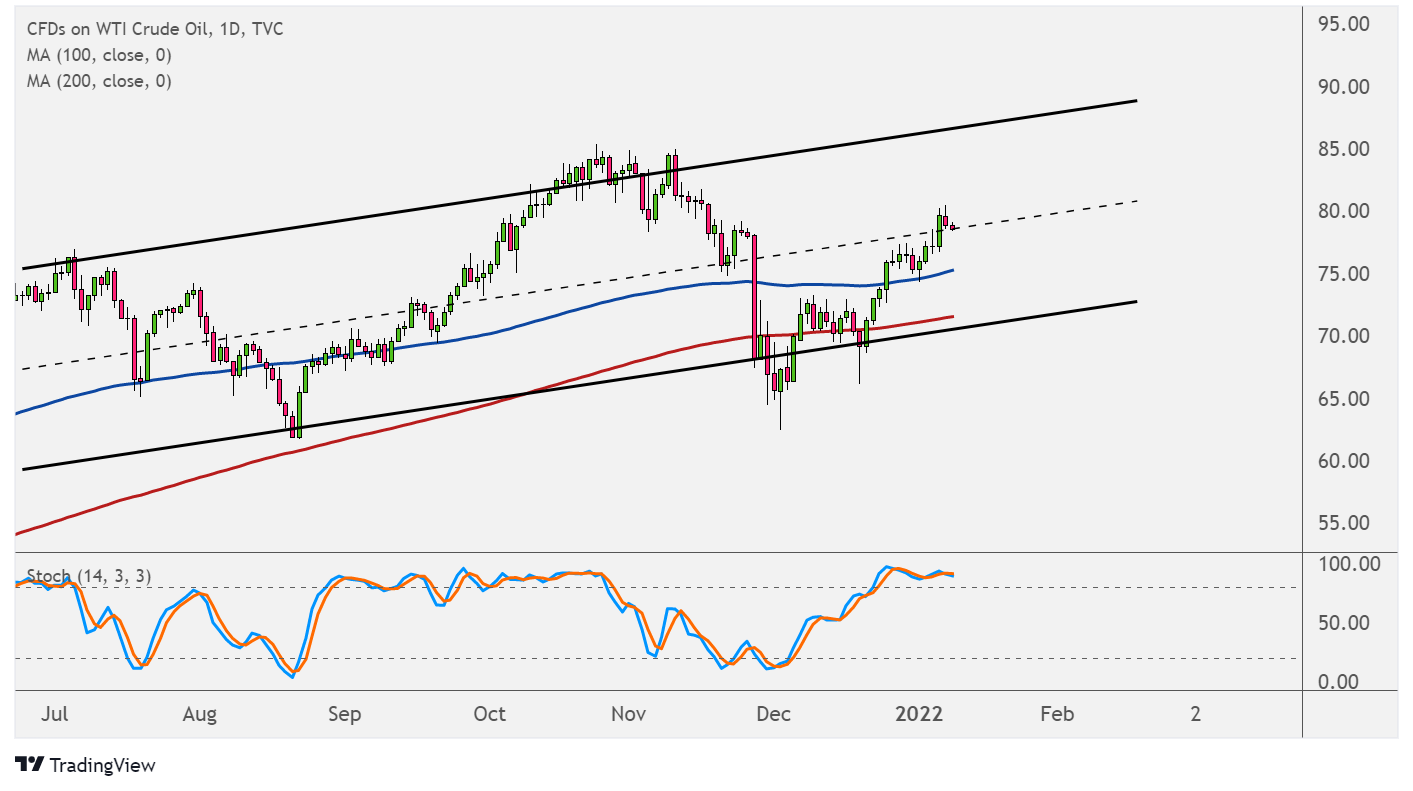Select the MA (200, close, 0) indicator label
This screenshot has height=791, width=1413.
pyautogui.click(x=99, y=81)
